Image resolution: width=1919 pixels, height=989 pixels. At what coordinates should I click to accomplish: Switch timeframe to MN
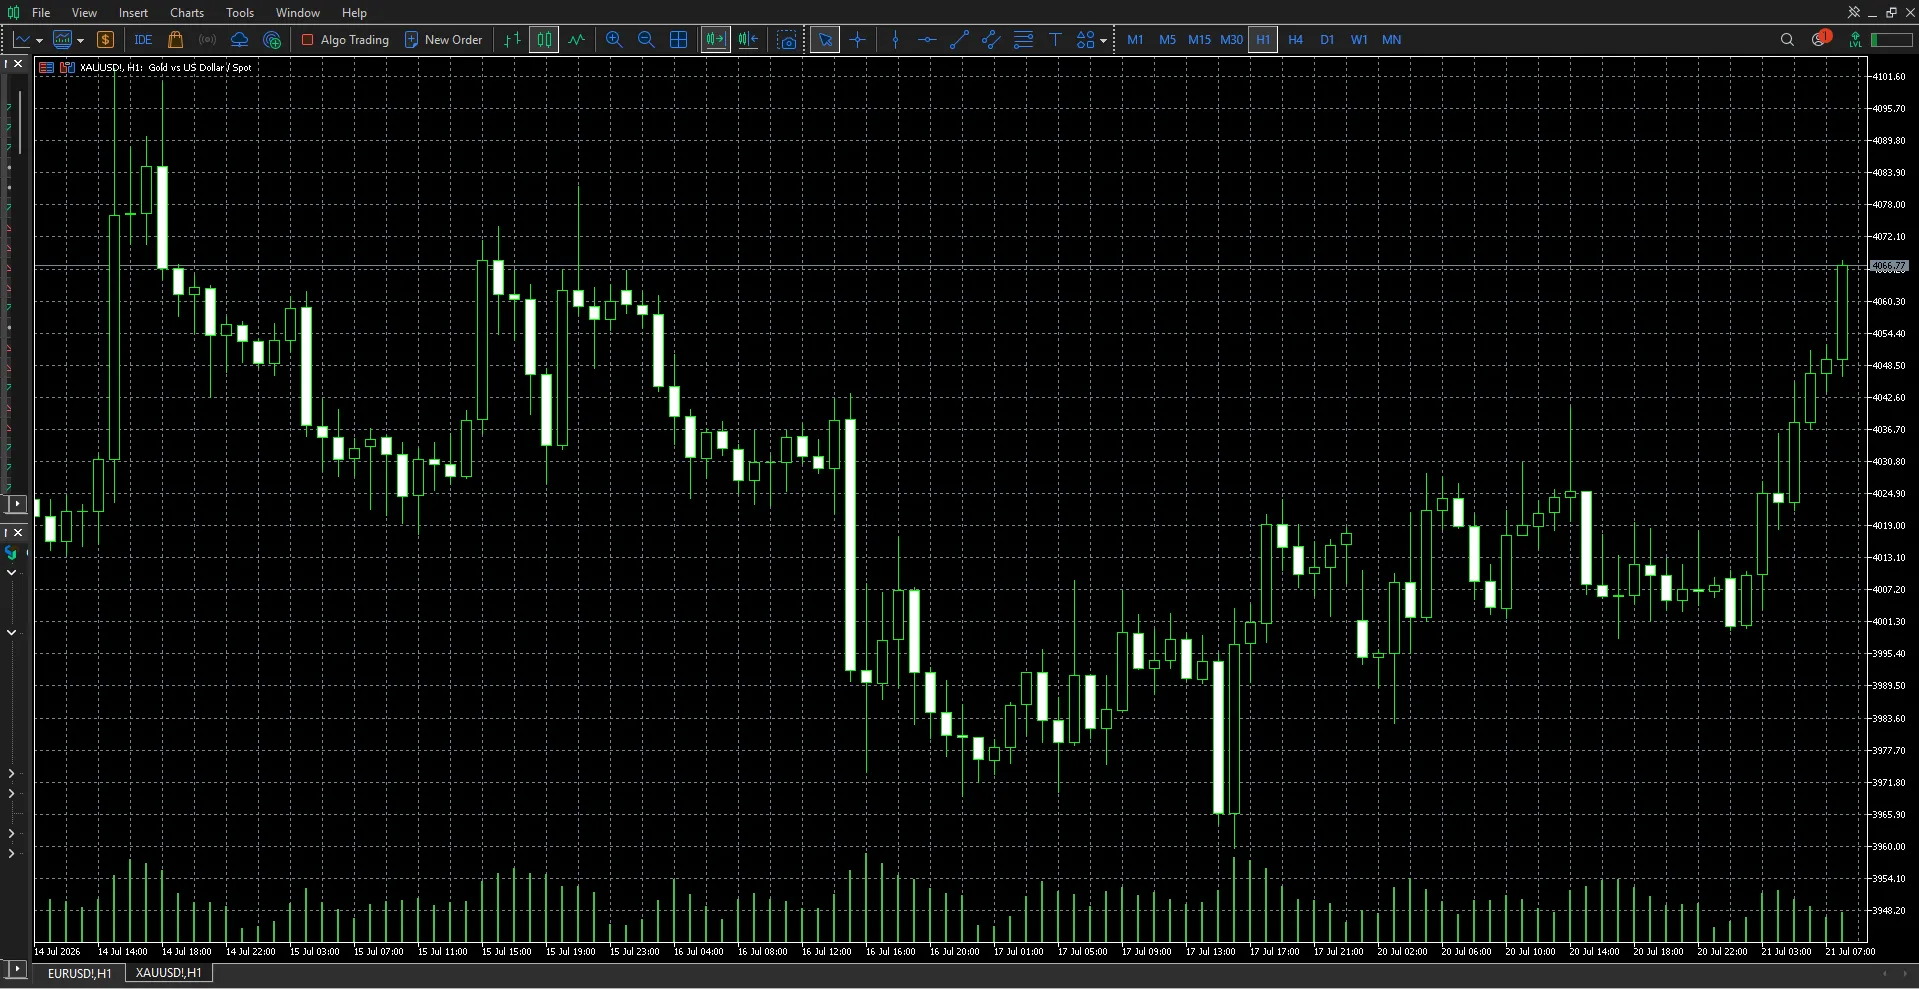[x=1391, y=40]
